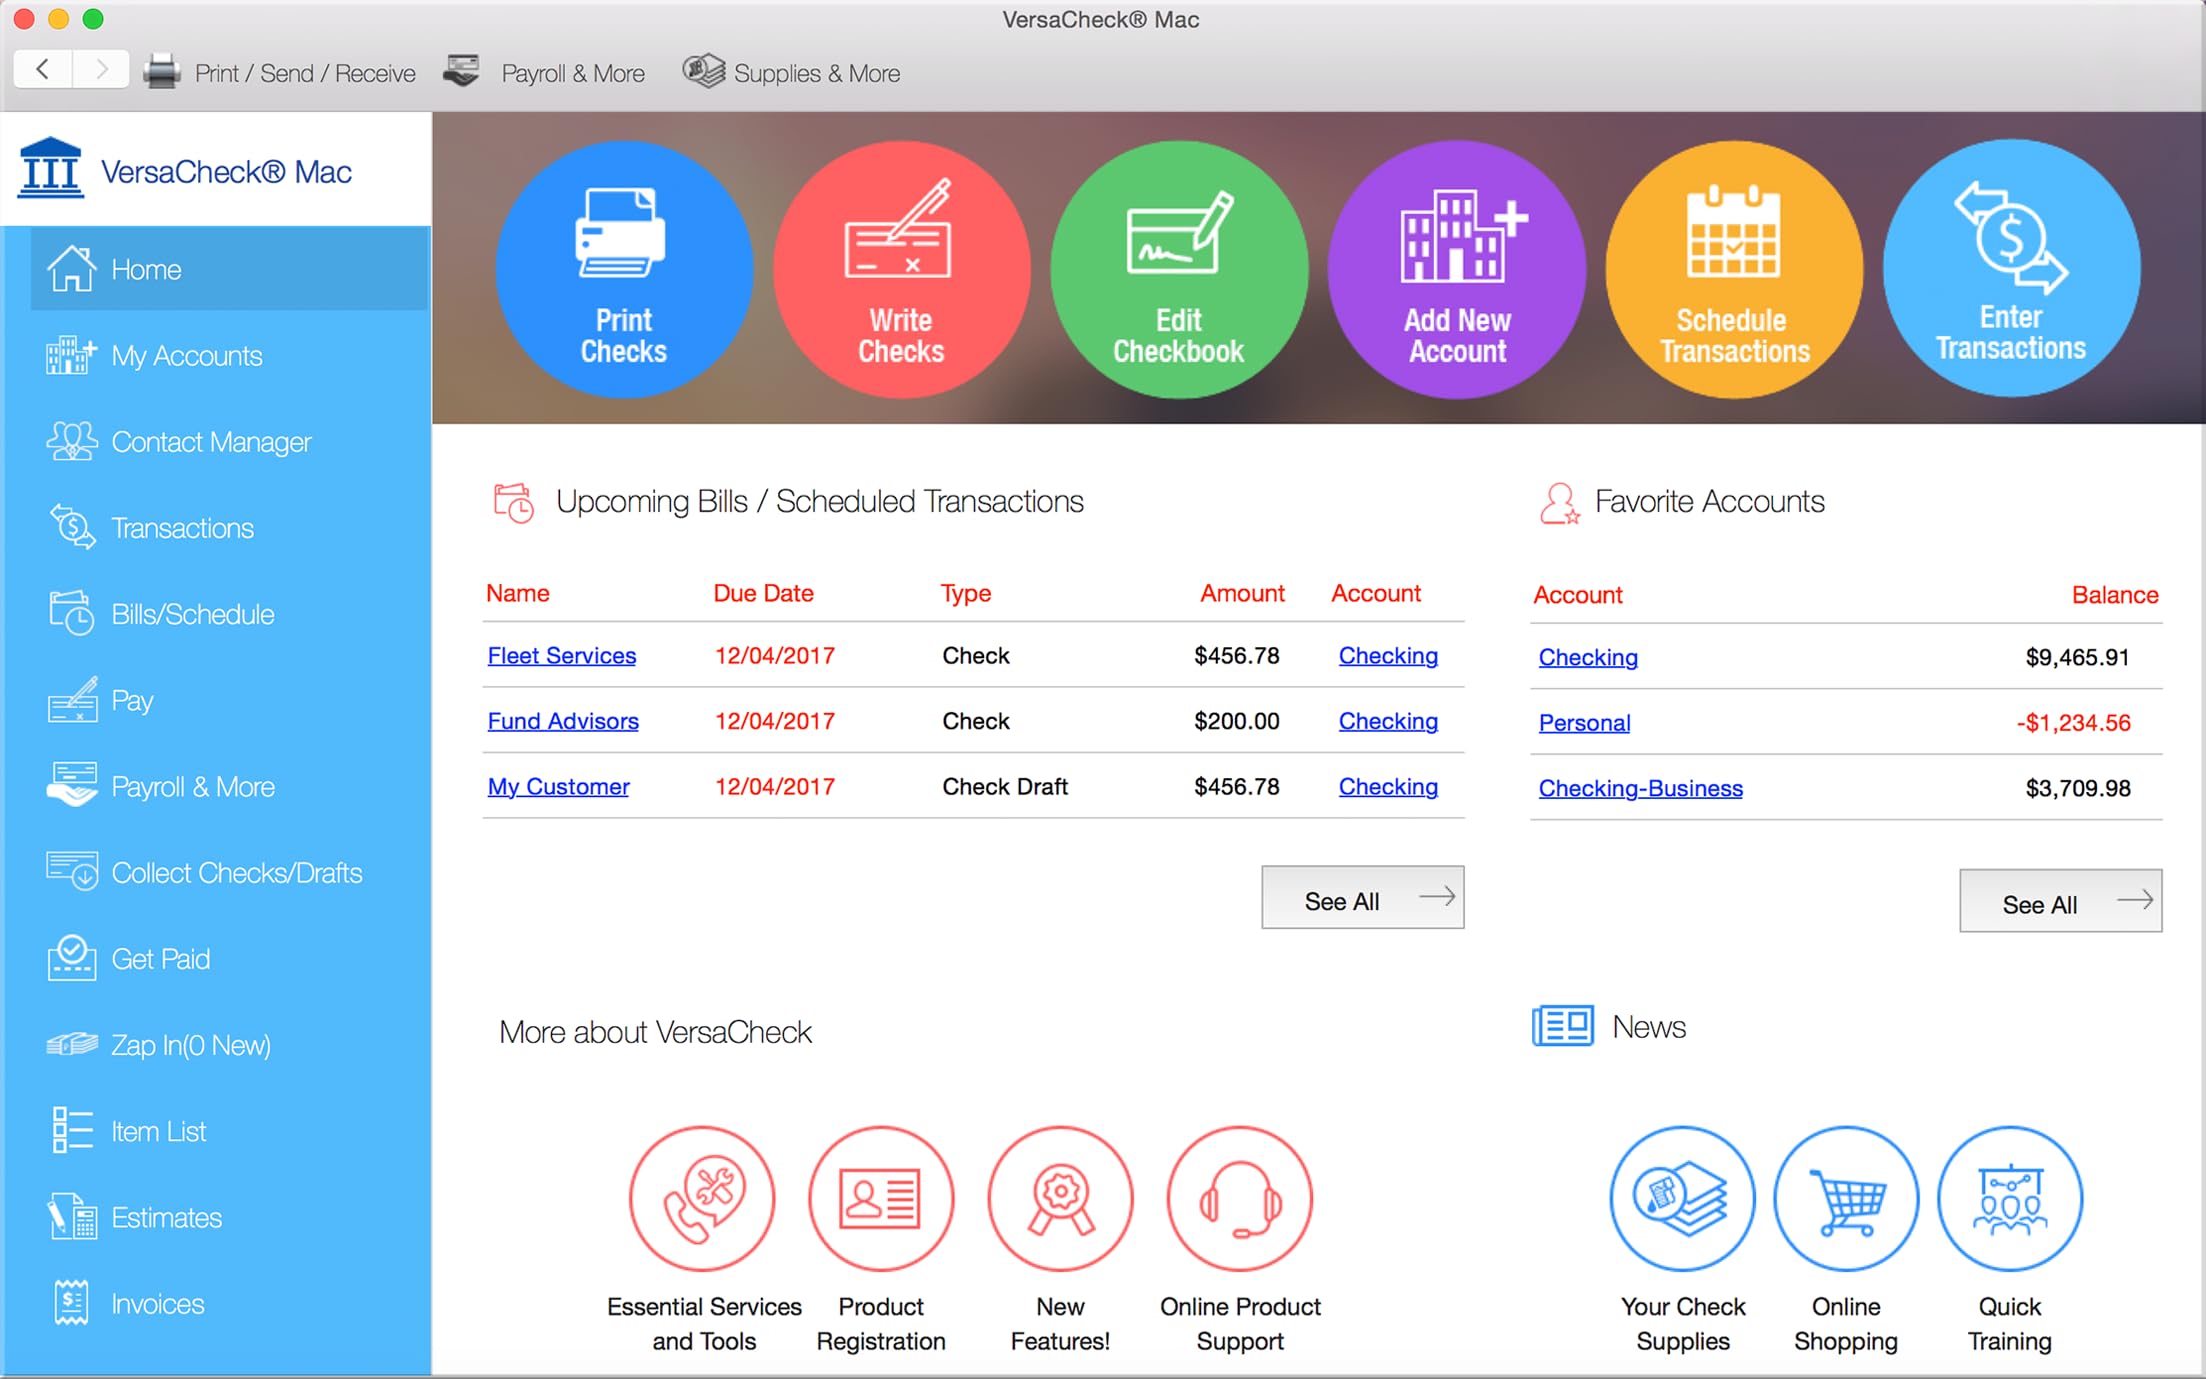The height and width of the screenshot is (1379, 2206).
Task: Select Home in the sidebar
Action: tap(146, 268)
